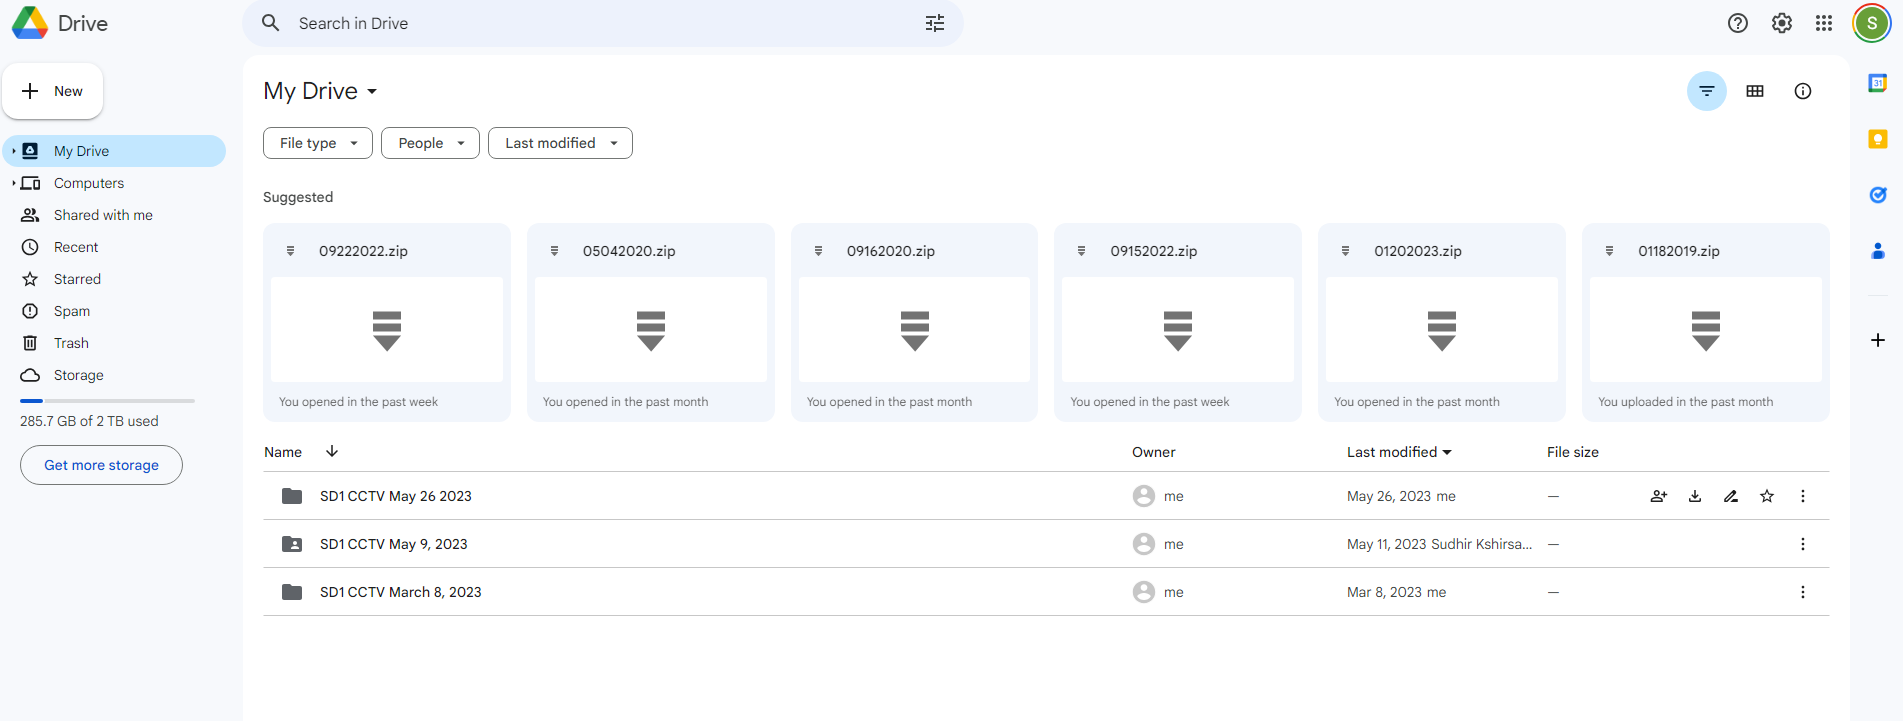Select My Drive in sidebar
Viewport: 1903px width, 721px height.
click(115, 151)
